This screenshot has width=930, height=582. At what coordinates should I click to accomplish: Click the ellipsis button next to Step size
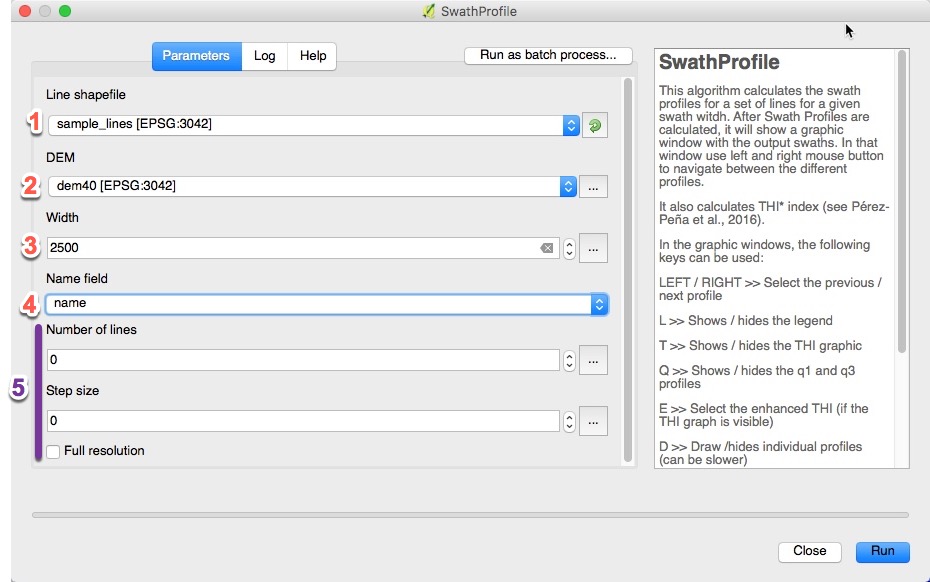[593, 420]
